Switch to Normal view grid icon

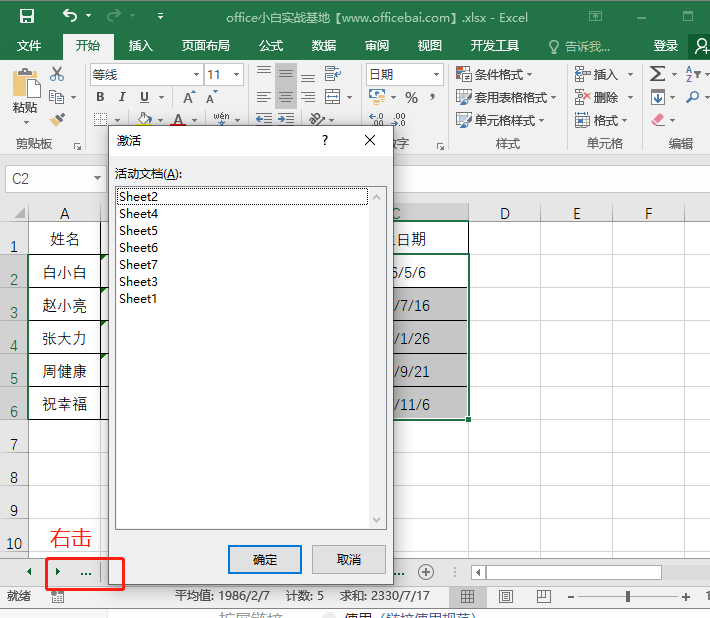click(467, 597)
